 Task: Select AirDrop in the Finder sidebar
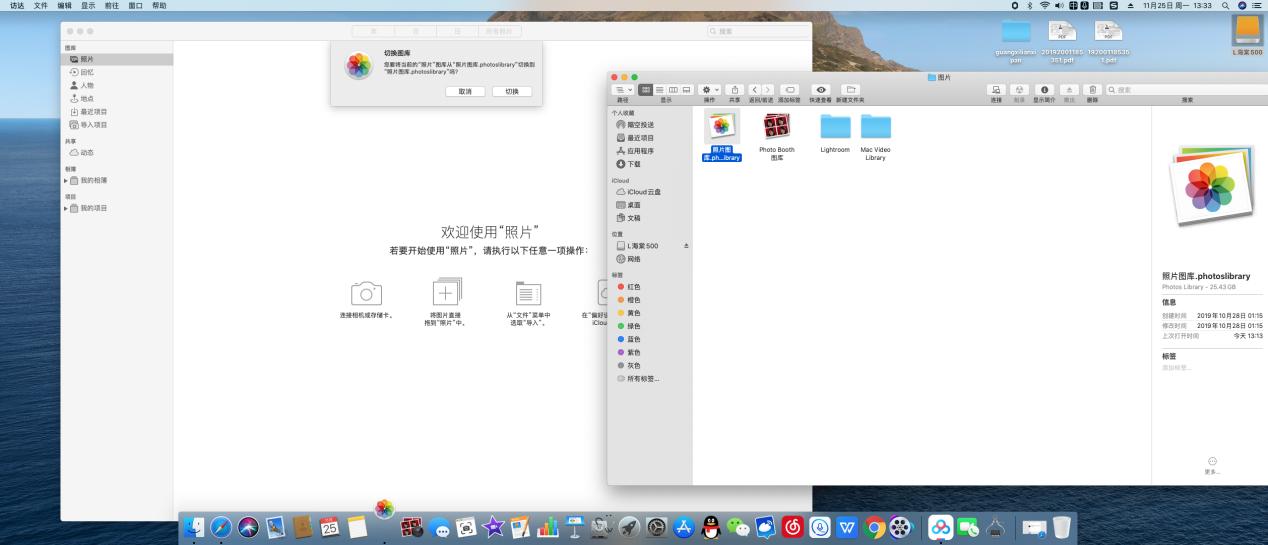pyautogui.click(x=640, y=125)
